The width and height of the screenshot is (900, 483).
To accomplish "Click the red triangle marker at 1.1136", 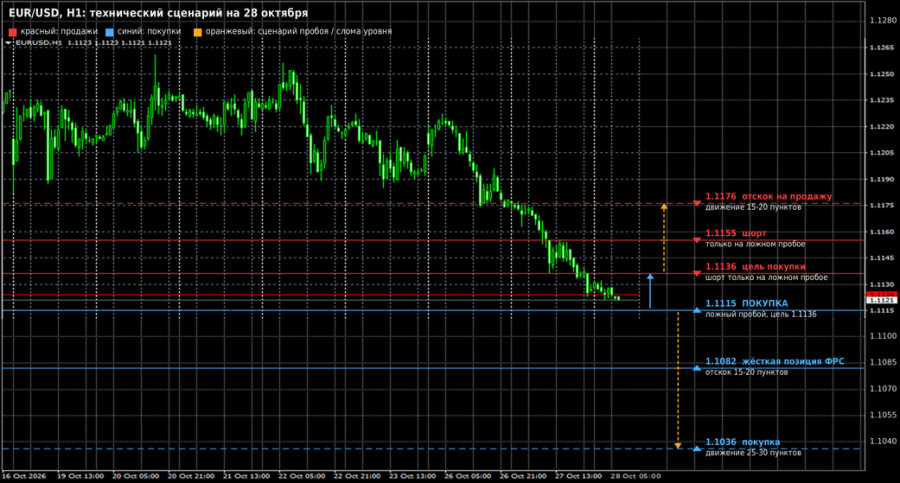I will point(697,273).
